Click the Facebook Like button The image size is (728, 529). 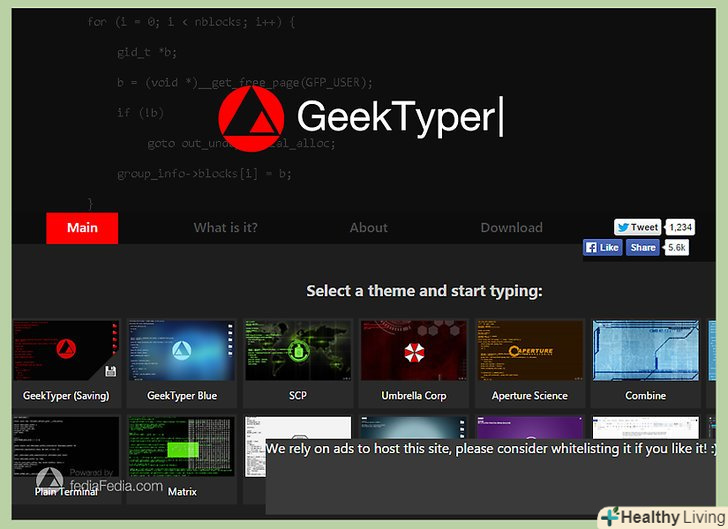602,248
